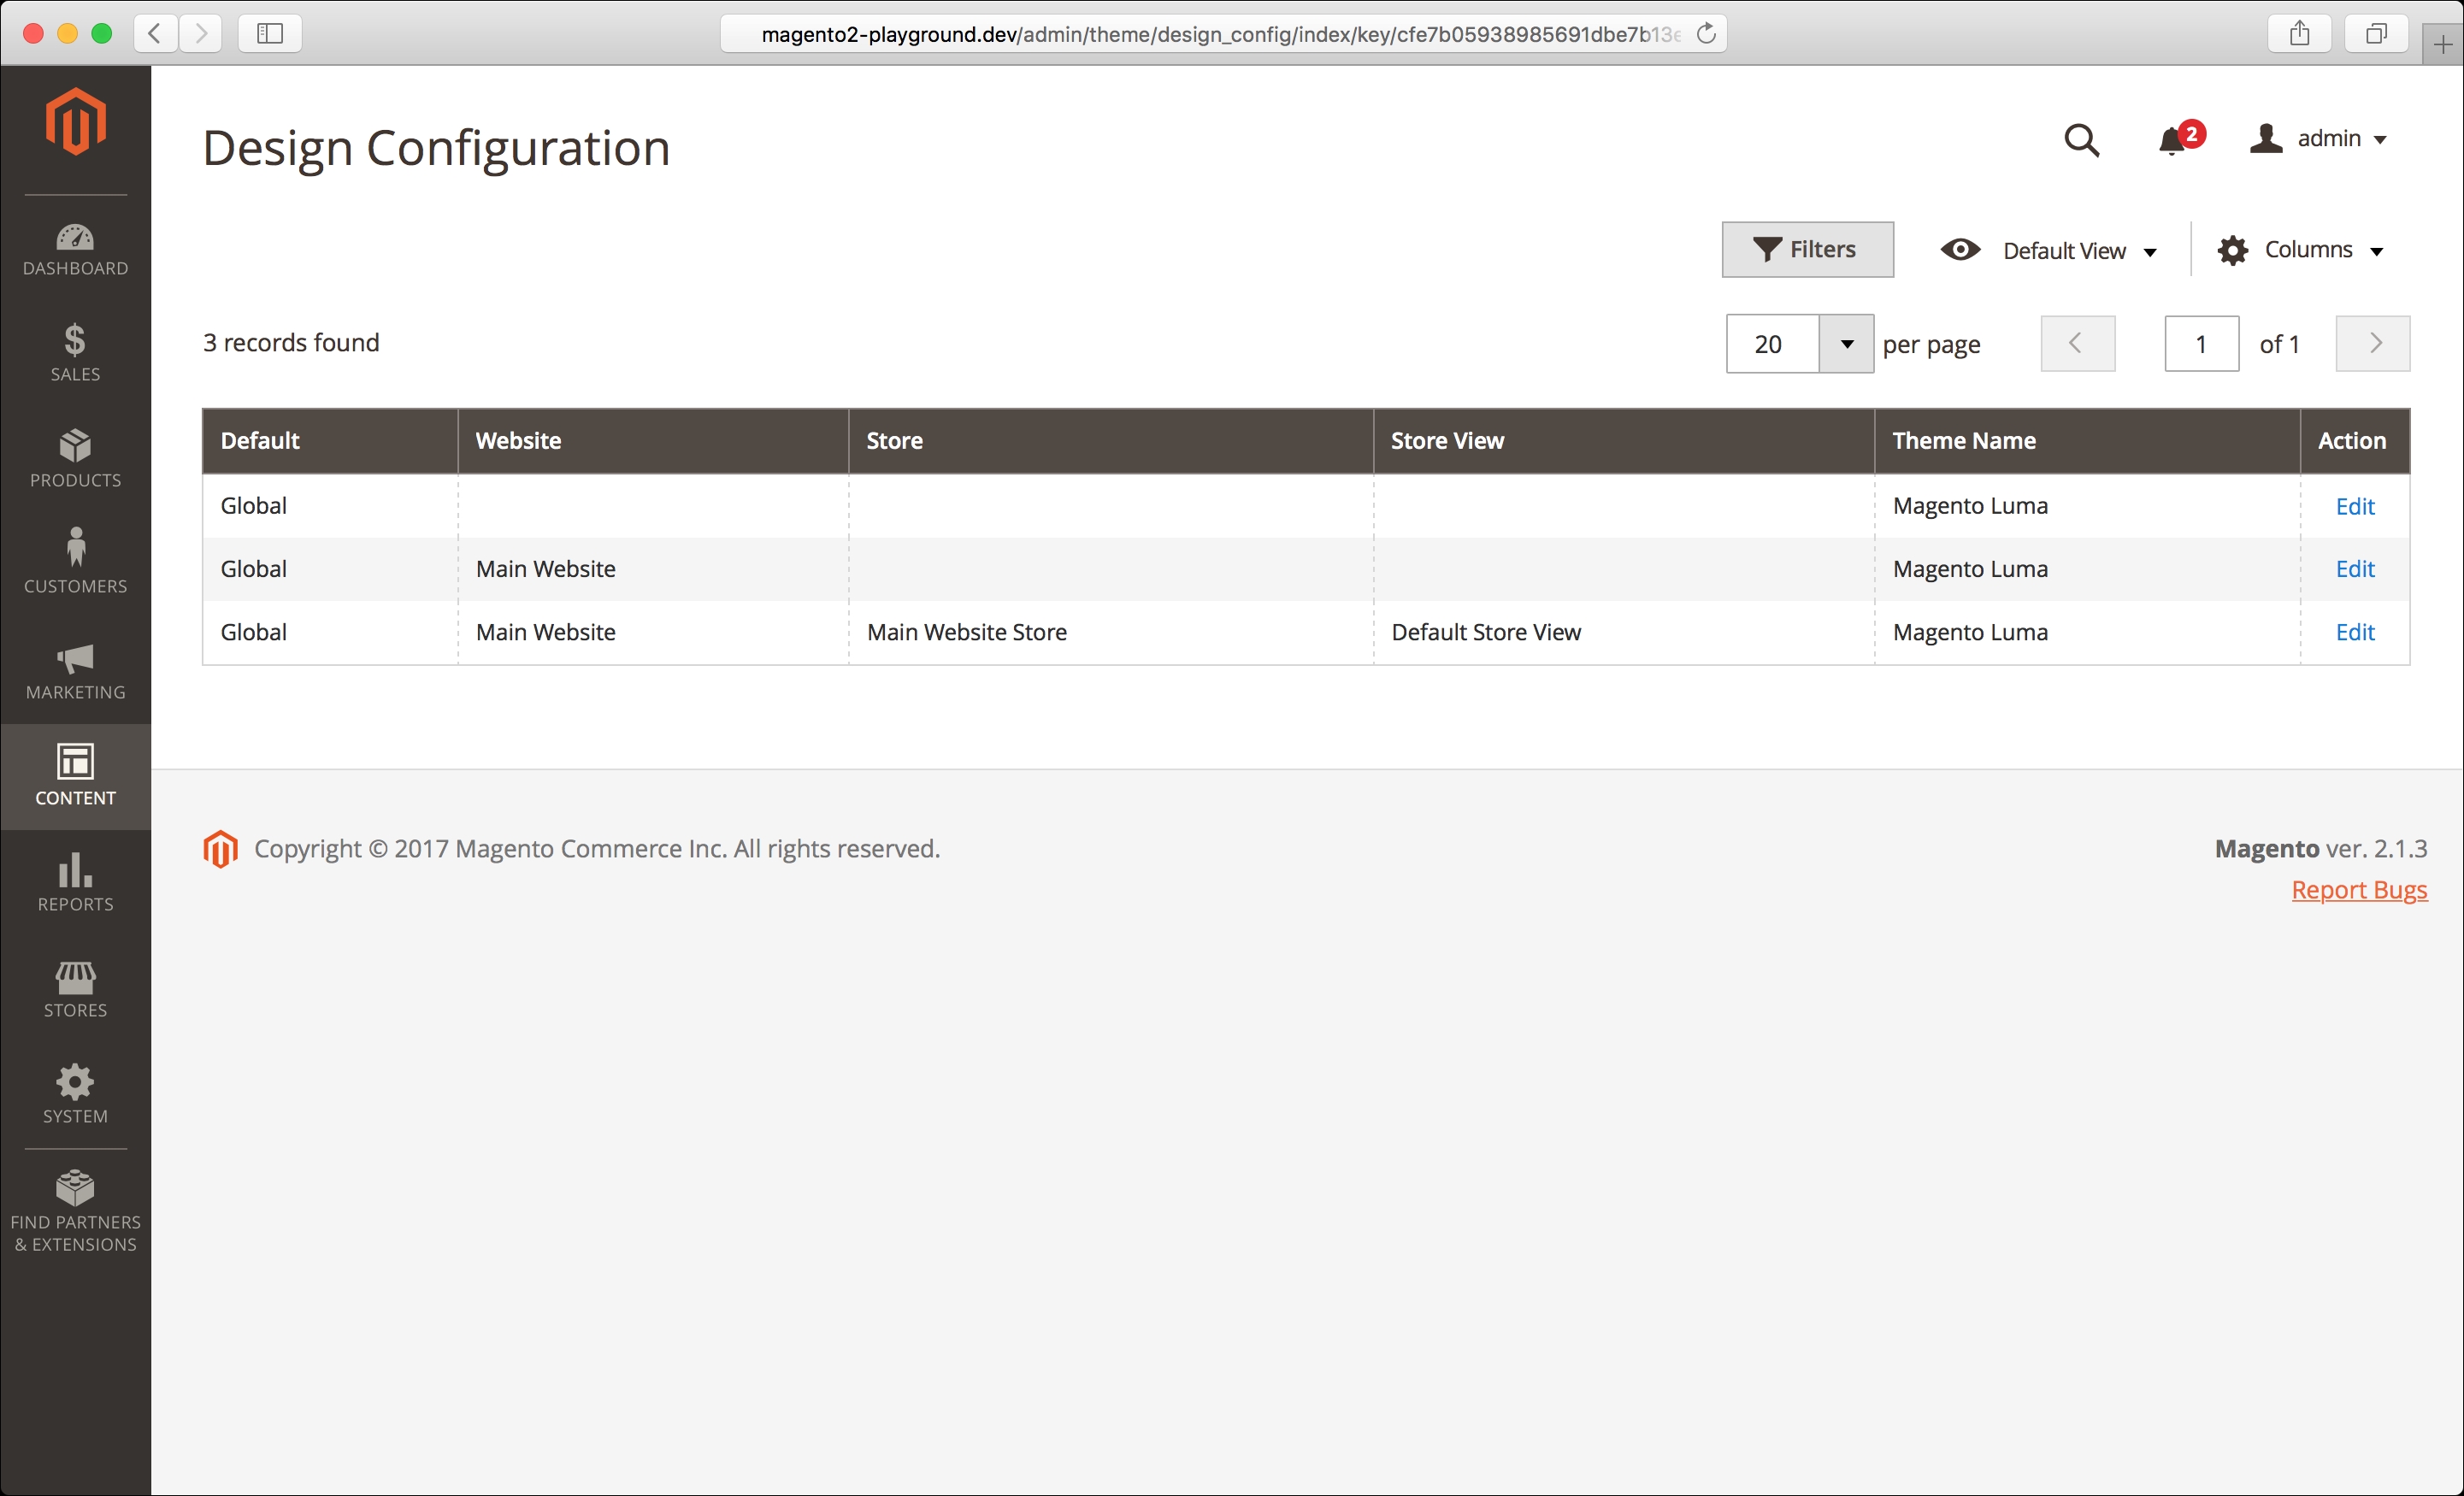Viewport: 2464px width, 1496px height.
Task: Click the Website column header
Action: [x=653, y=441]
